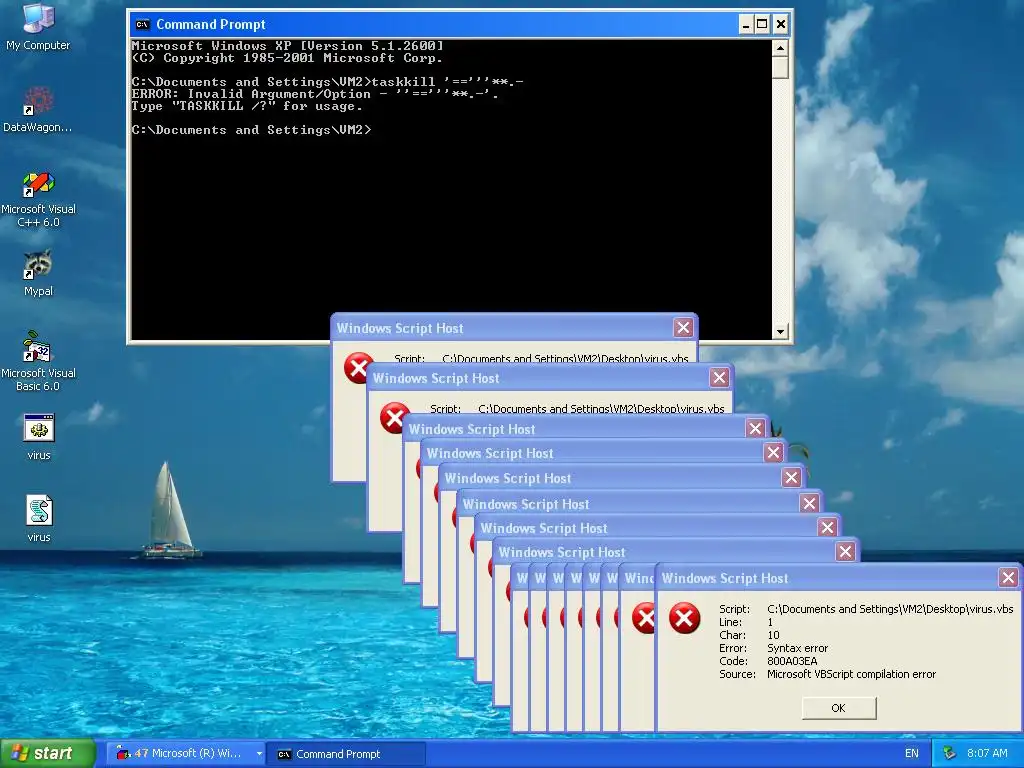1024x768 pixels.
Task: Click the EN language indicator
Action: coord(912,753)
